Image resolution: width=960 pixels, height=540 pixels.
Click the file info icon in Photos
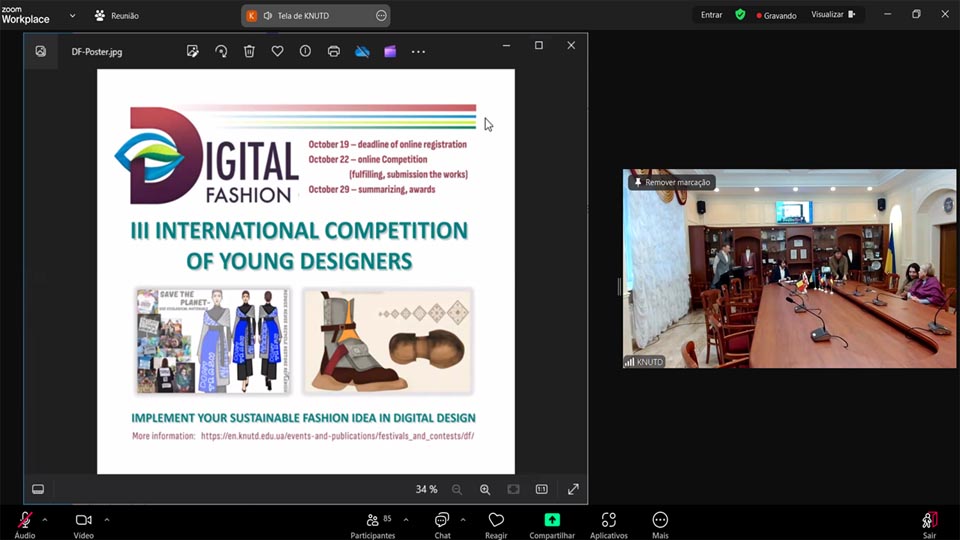[305, 51]
